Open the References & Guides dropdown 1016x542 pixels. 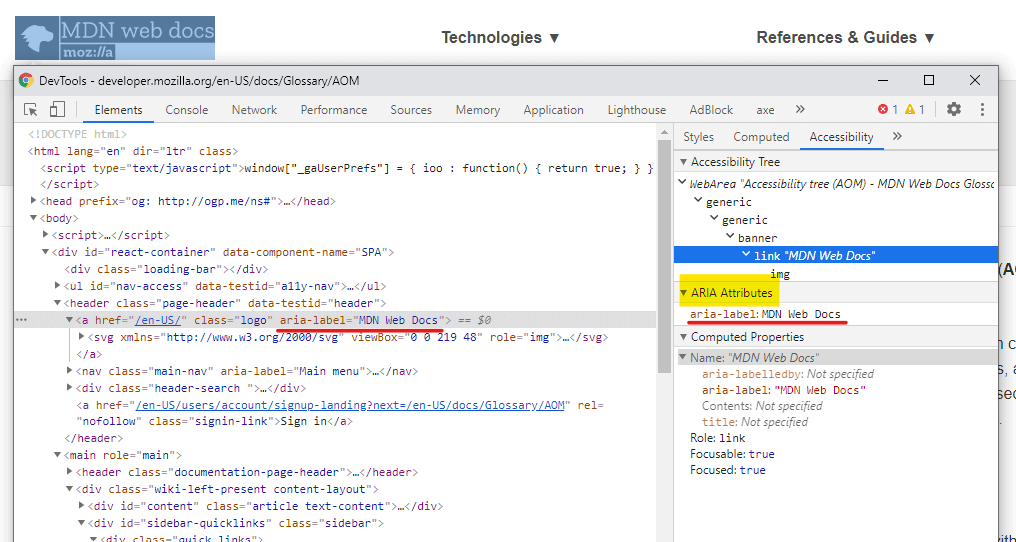846,38
